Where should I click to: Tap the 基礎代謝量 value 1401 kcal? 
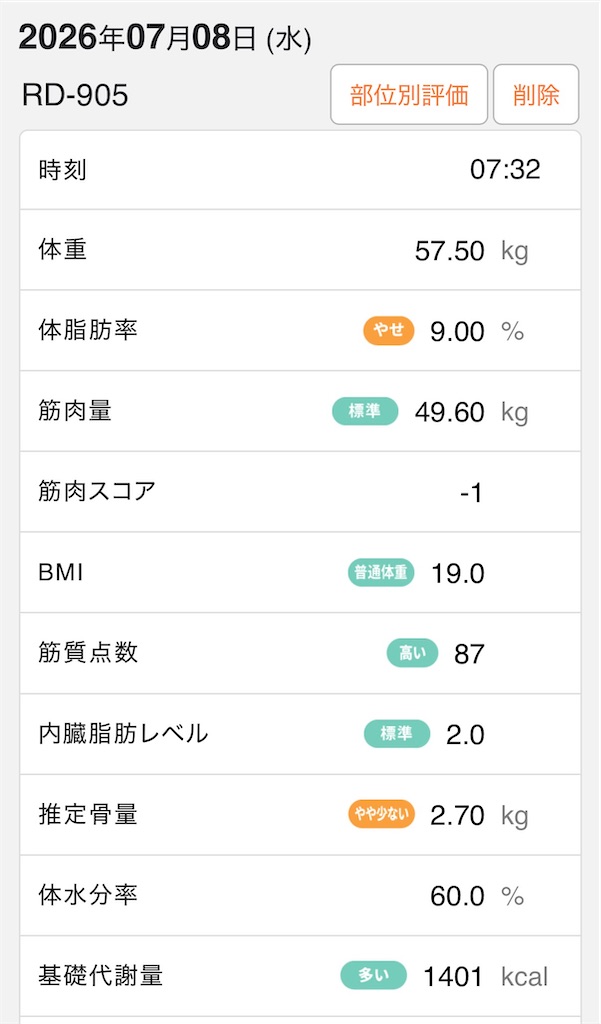click(x=486, y=976)
